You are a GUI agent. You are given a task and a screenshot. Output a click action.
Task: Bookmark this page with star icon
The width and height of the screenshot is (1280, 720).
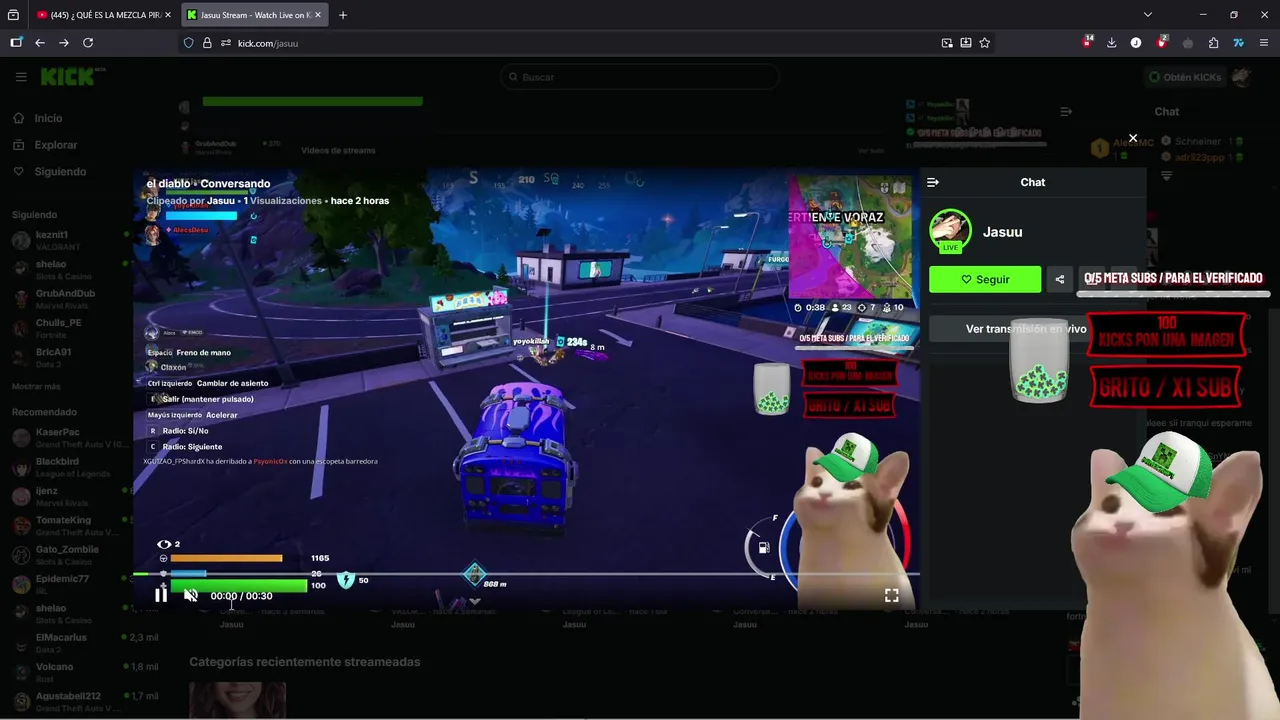pyautogui.click(x=985, y=43)
